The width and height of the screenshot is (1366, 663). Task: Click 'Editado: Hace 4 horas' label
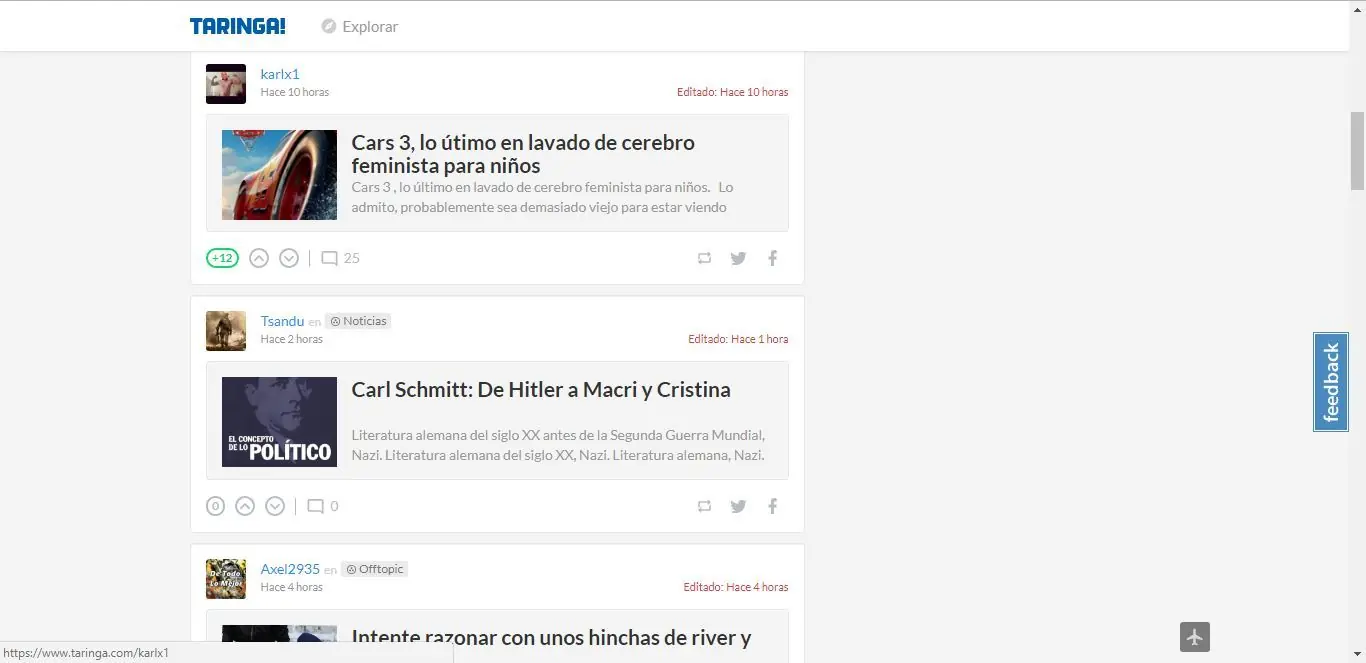pos(736,587)
